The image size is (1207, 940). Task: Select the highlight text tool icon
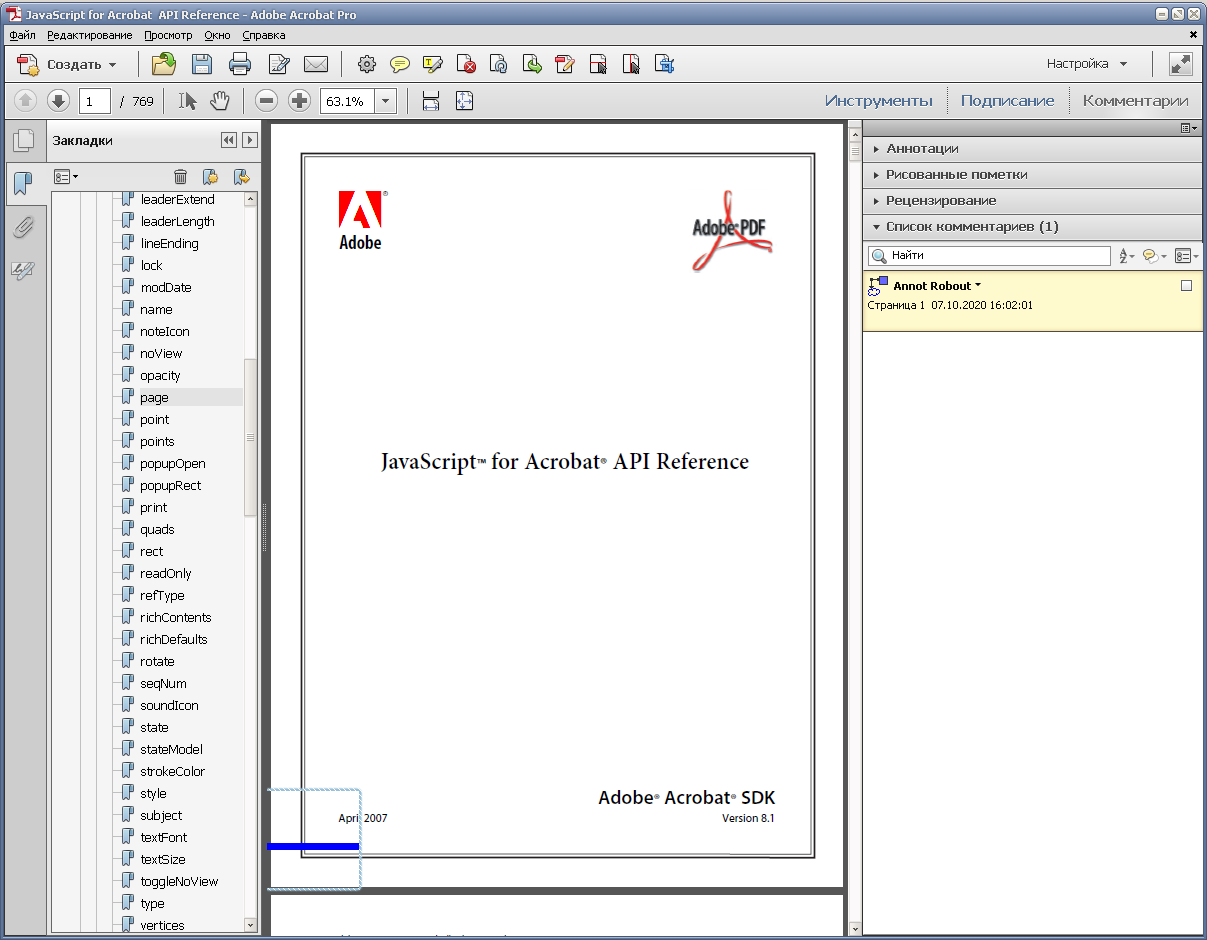coord(433,65)
